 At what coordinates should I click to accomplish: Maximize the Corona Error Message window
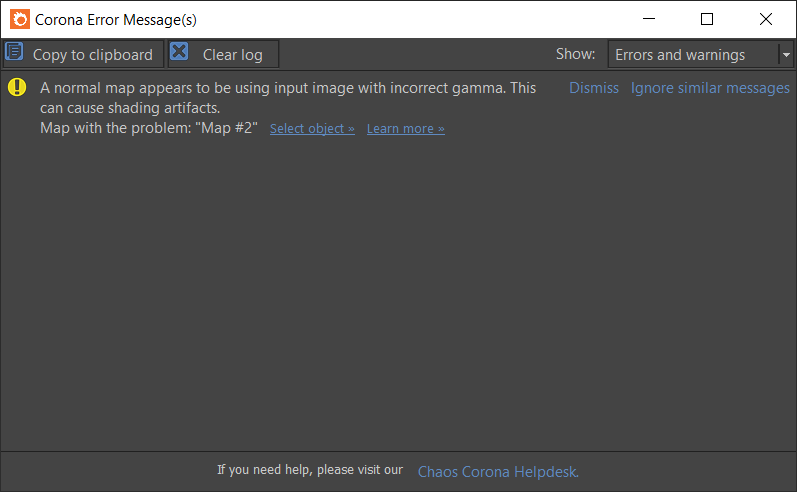click(707, 19)
